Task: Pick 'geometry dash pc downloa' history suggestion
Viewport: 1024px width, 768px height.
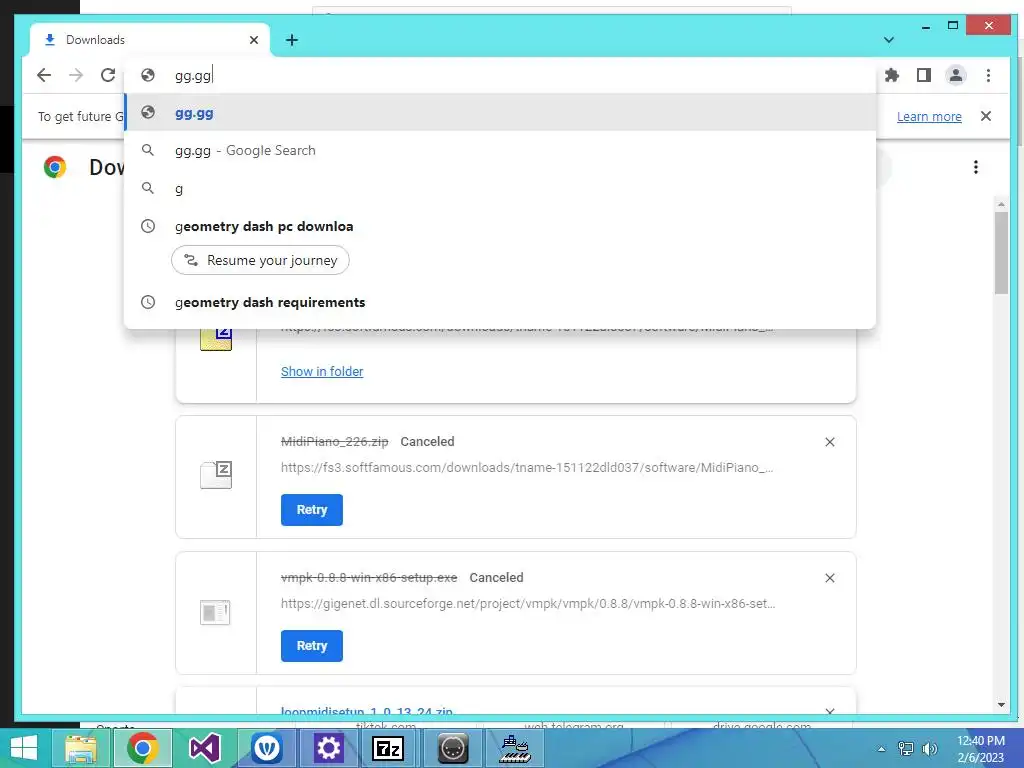Action: [x=500, y=226]
